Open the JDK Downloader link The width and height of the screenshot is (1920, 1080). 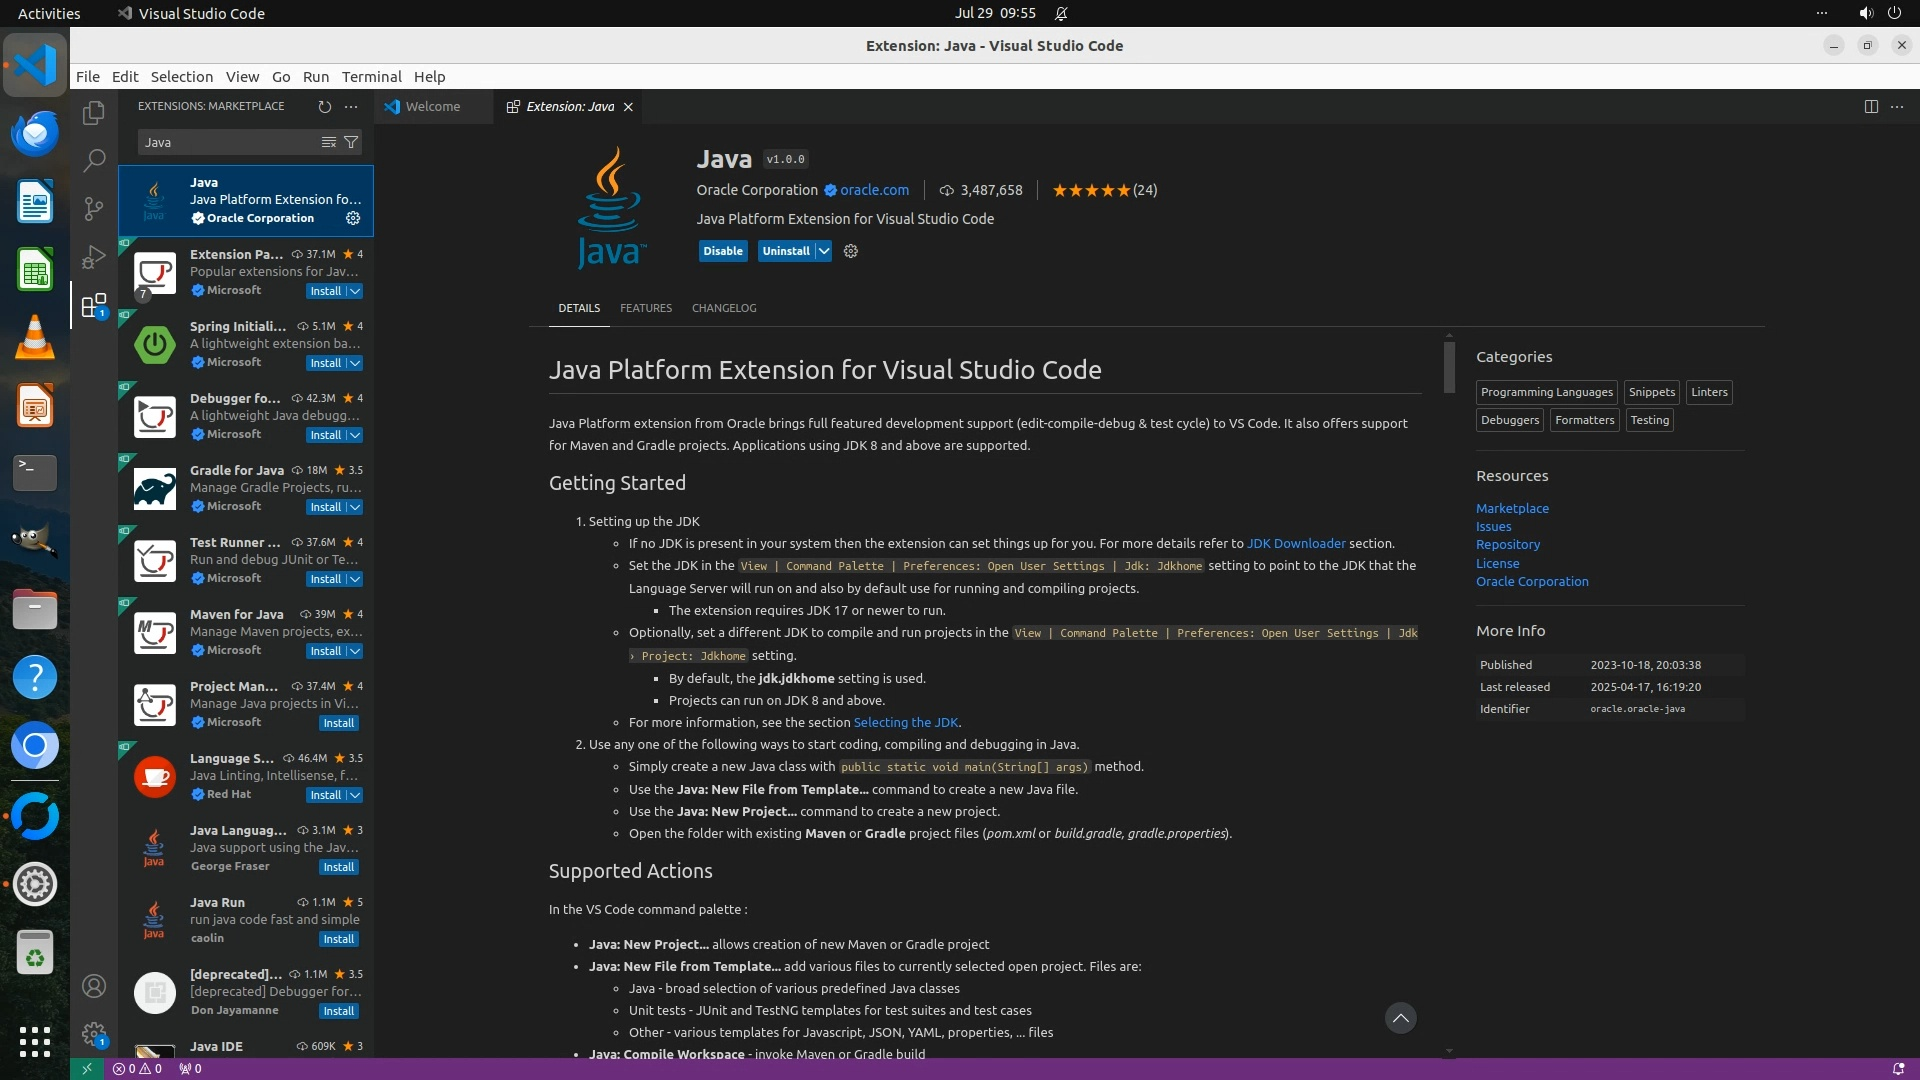click(1296, 543)
